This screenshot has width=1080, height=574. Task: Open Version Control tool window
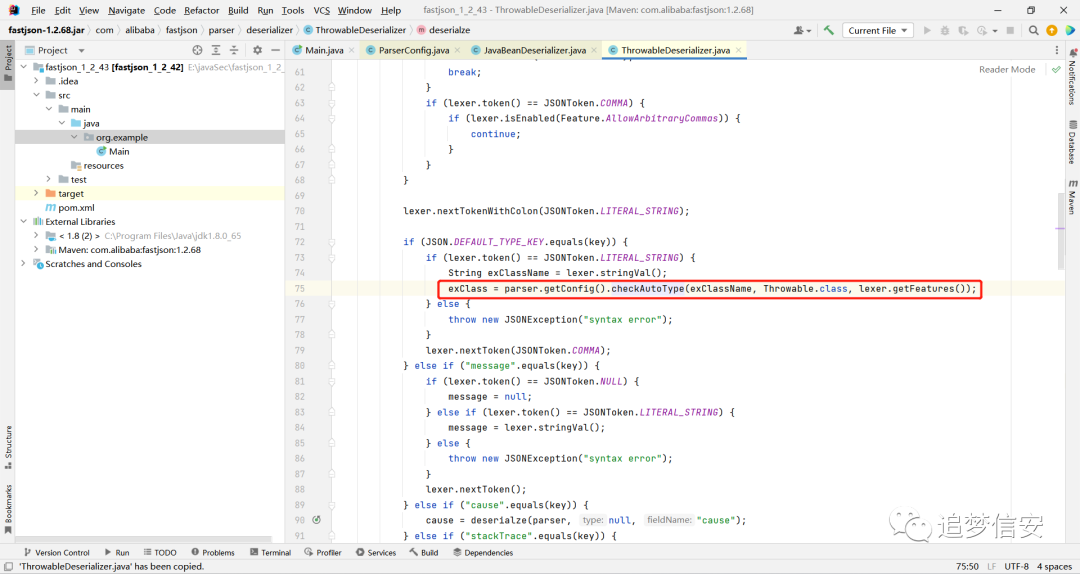pos(56,553)
